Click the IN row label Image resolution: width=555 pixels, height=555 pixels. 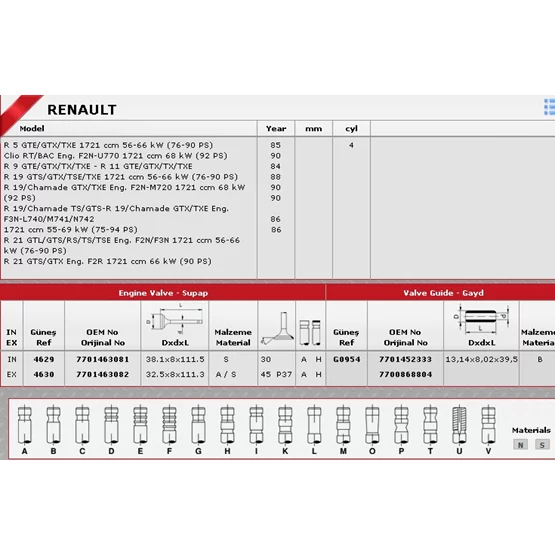click(12, 359)
